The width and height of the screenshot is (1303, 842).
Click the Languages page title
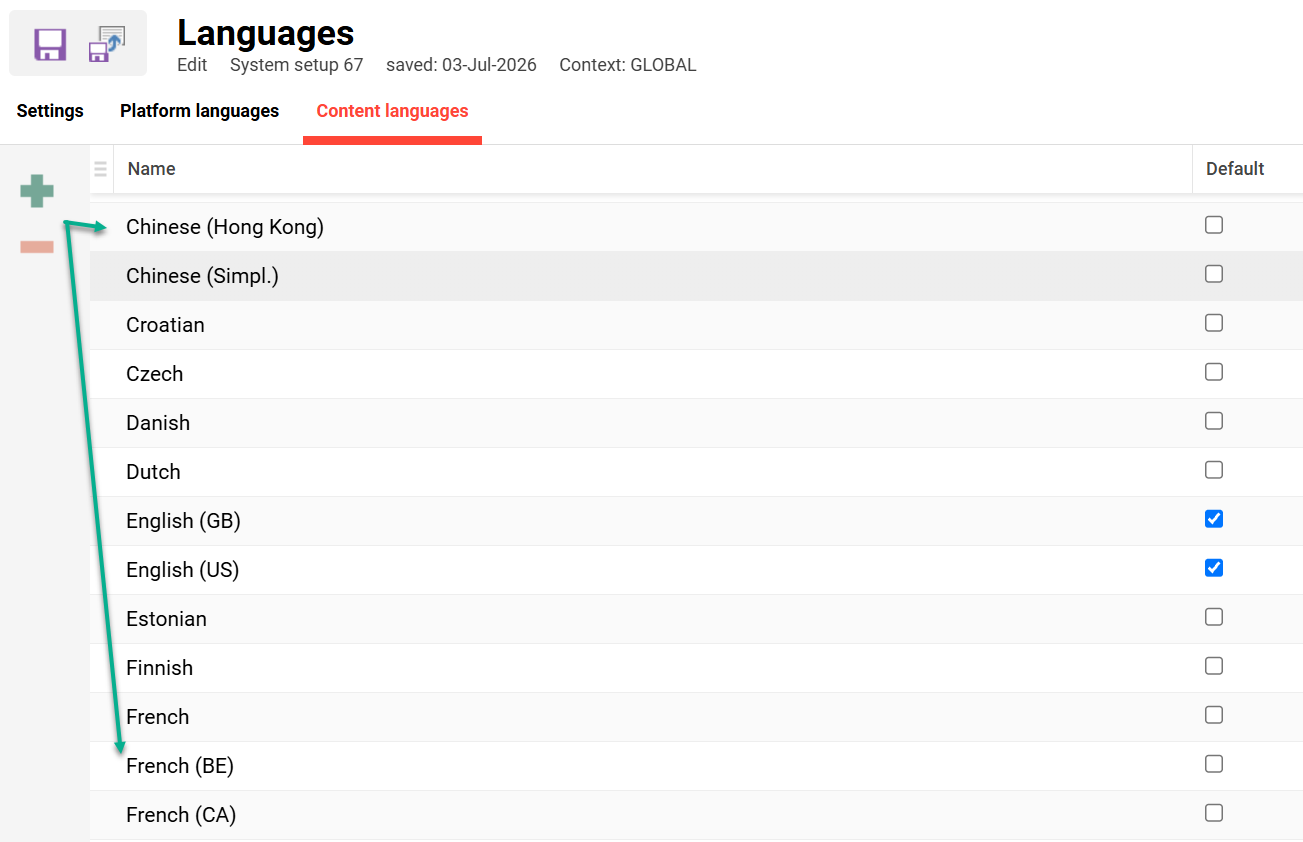click(x=266, y=33)
